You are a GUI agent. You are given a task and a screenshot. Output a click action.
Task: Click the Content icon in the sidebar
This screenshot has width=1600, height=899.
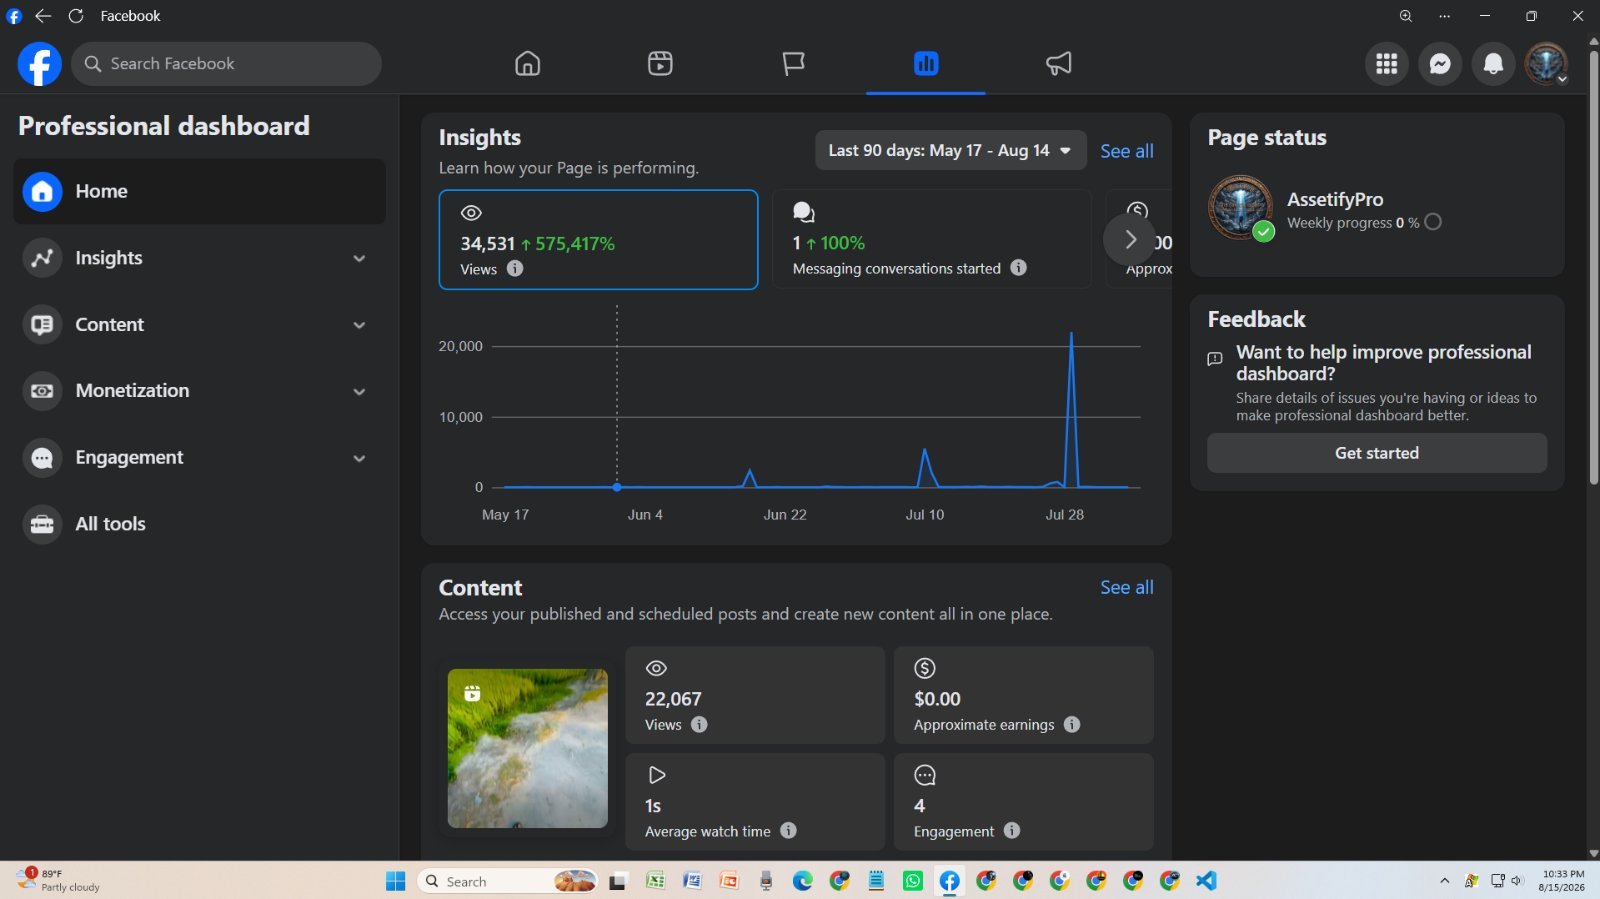pos(42,325)
